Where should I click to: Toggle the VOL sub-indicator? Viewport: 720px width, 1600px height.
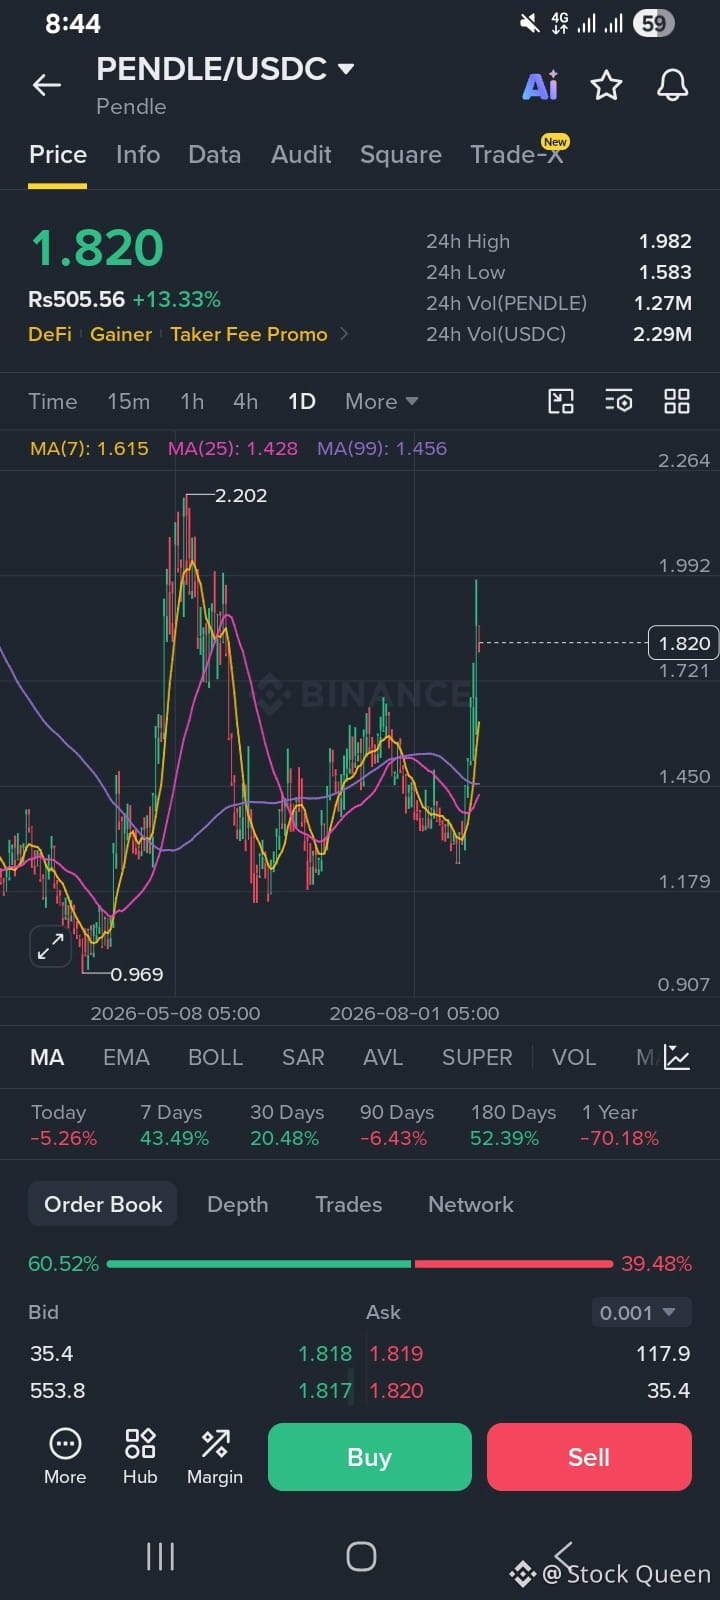574,1057
